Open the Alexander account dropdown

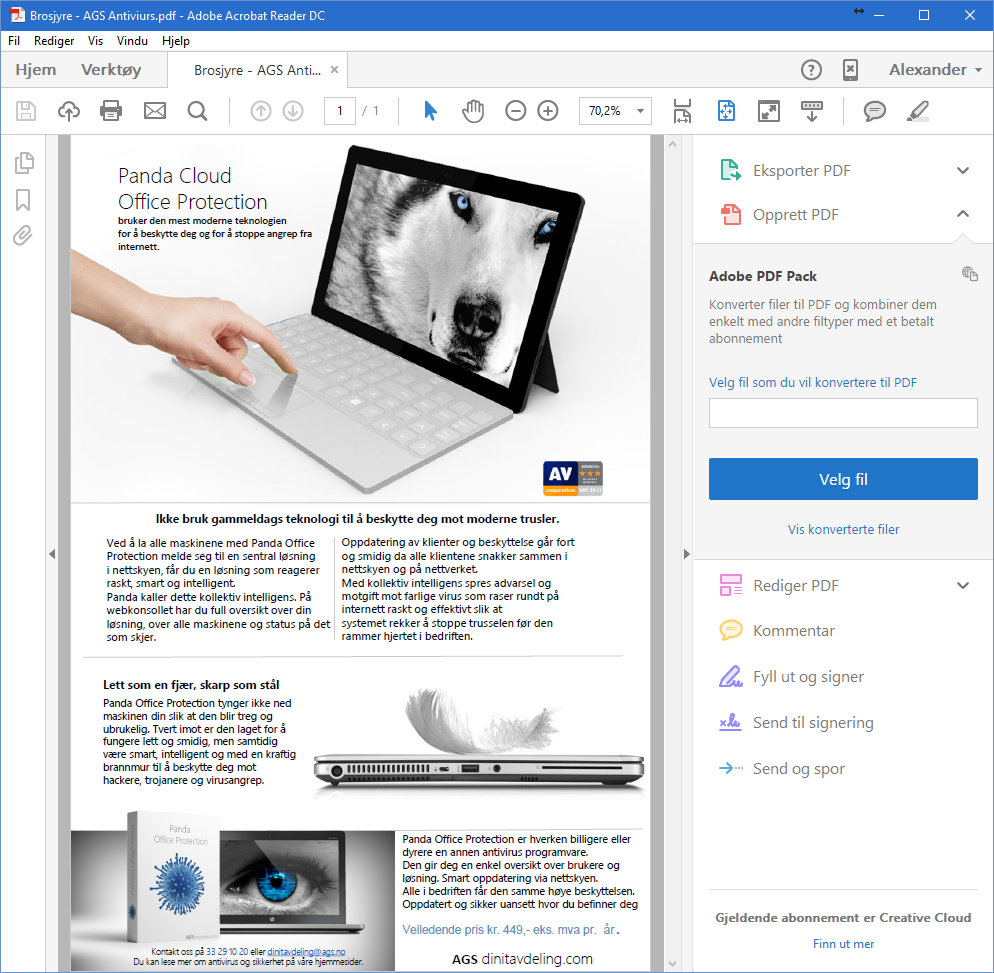(x=935, y=70)
